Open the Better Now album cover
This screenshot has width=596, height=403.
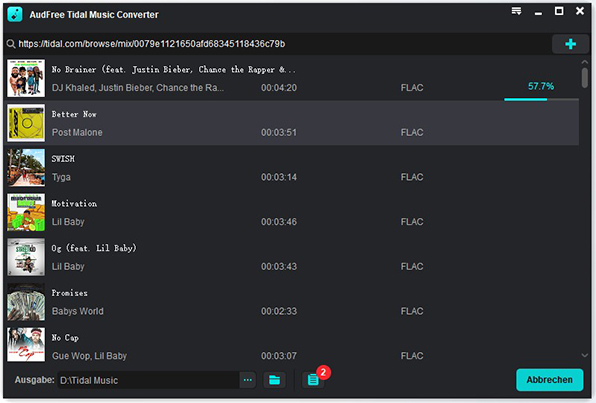click(x=26, y=123)
